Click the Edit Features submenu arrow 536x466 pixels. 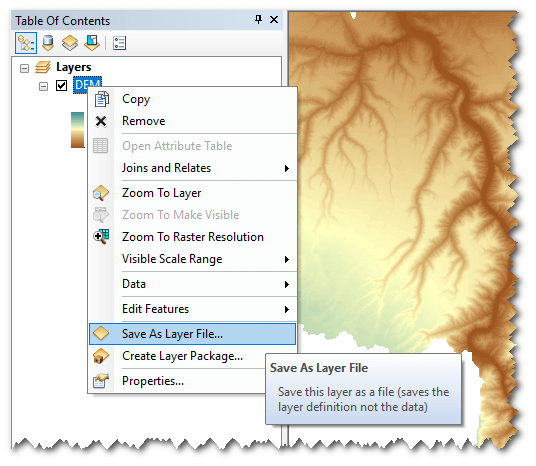click(x=287, y=309)
